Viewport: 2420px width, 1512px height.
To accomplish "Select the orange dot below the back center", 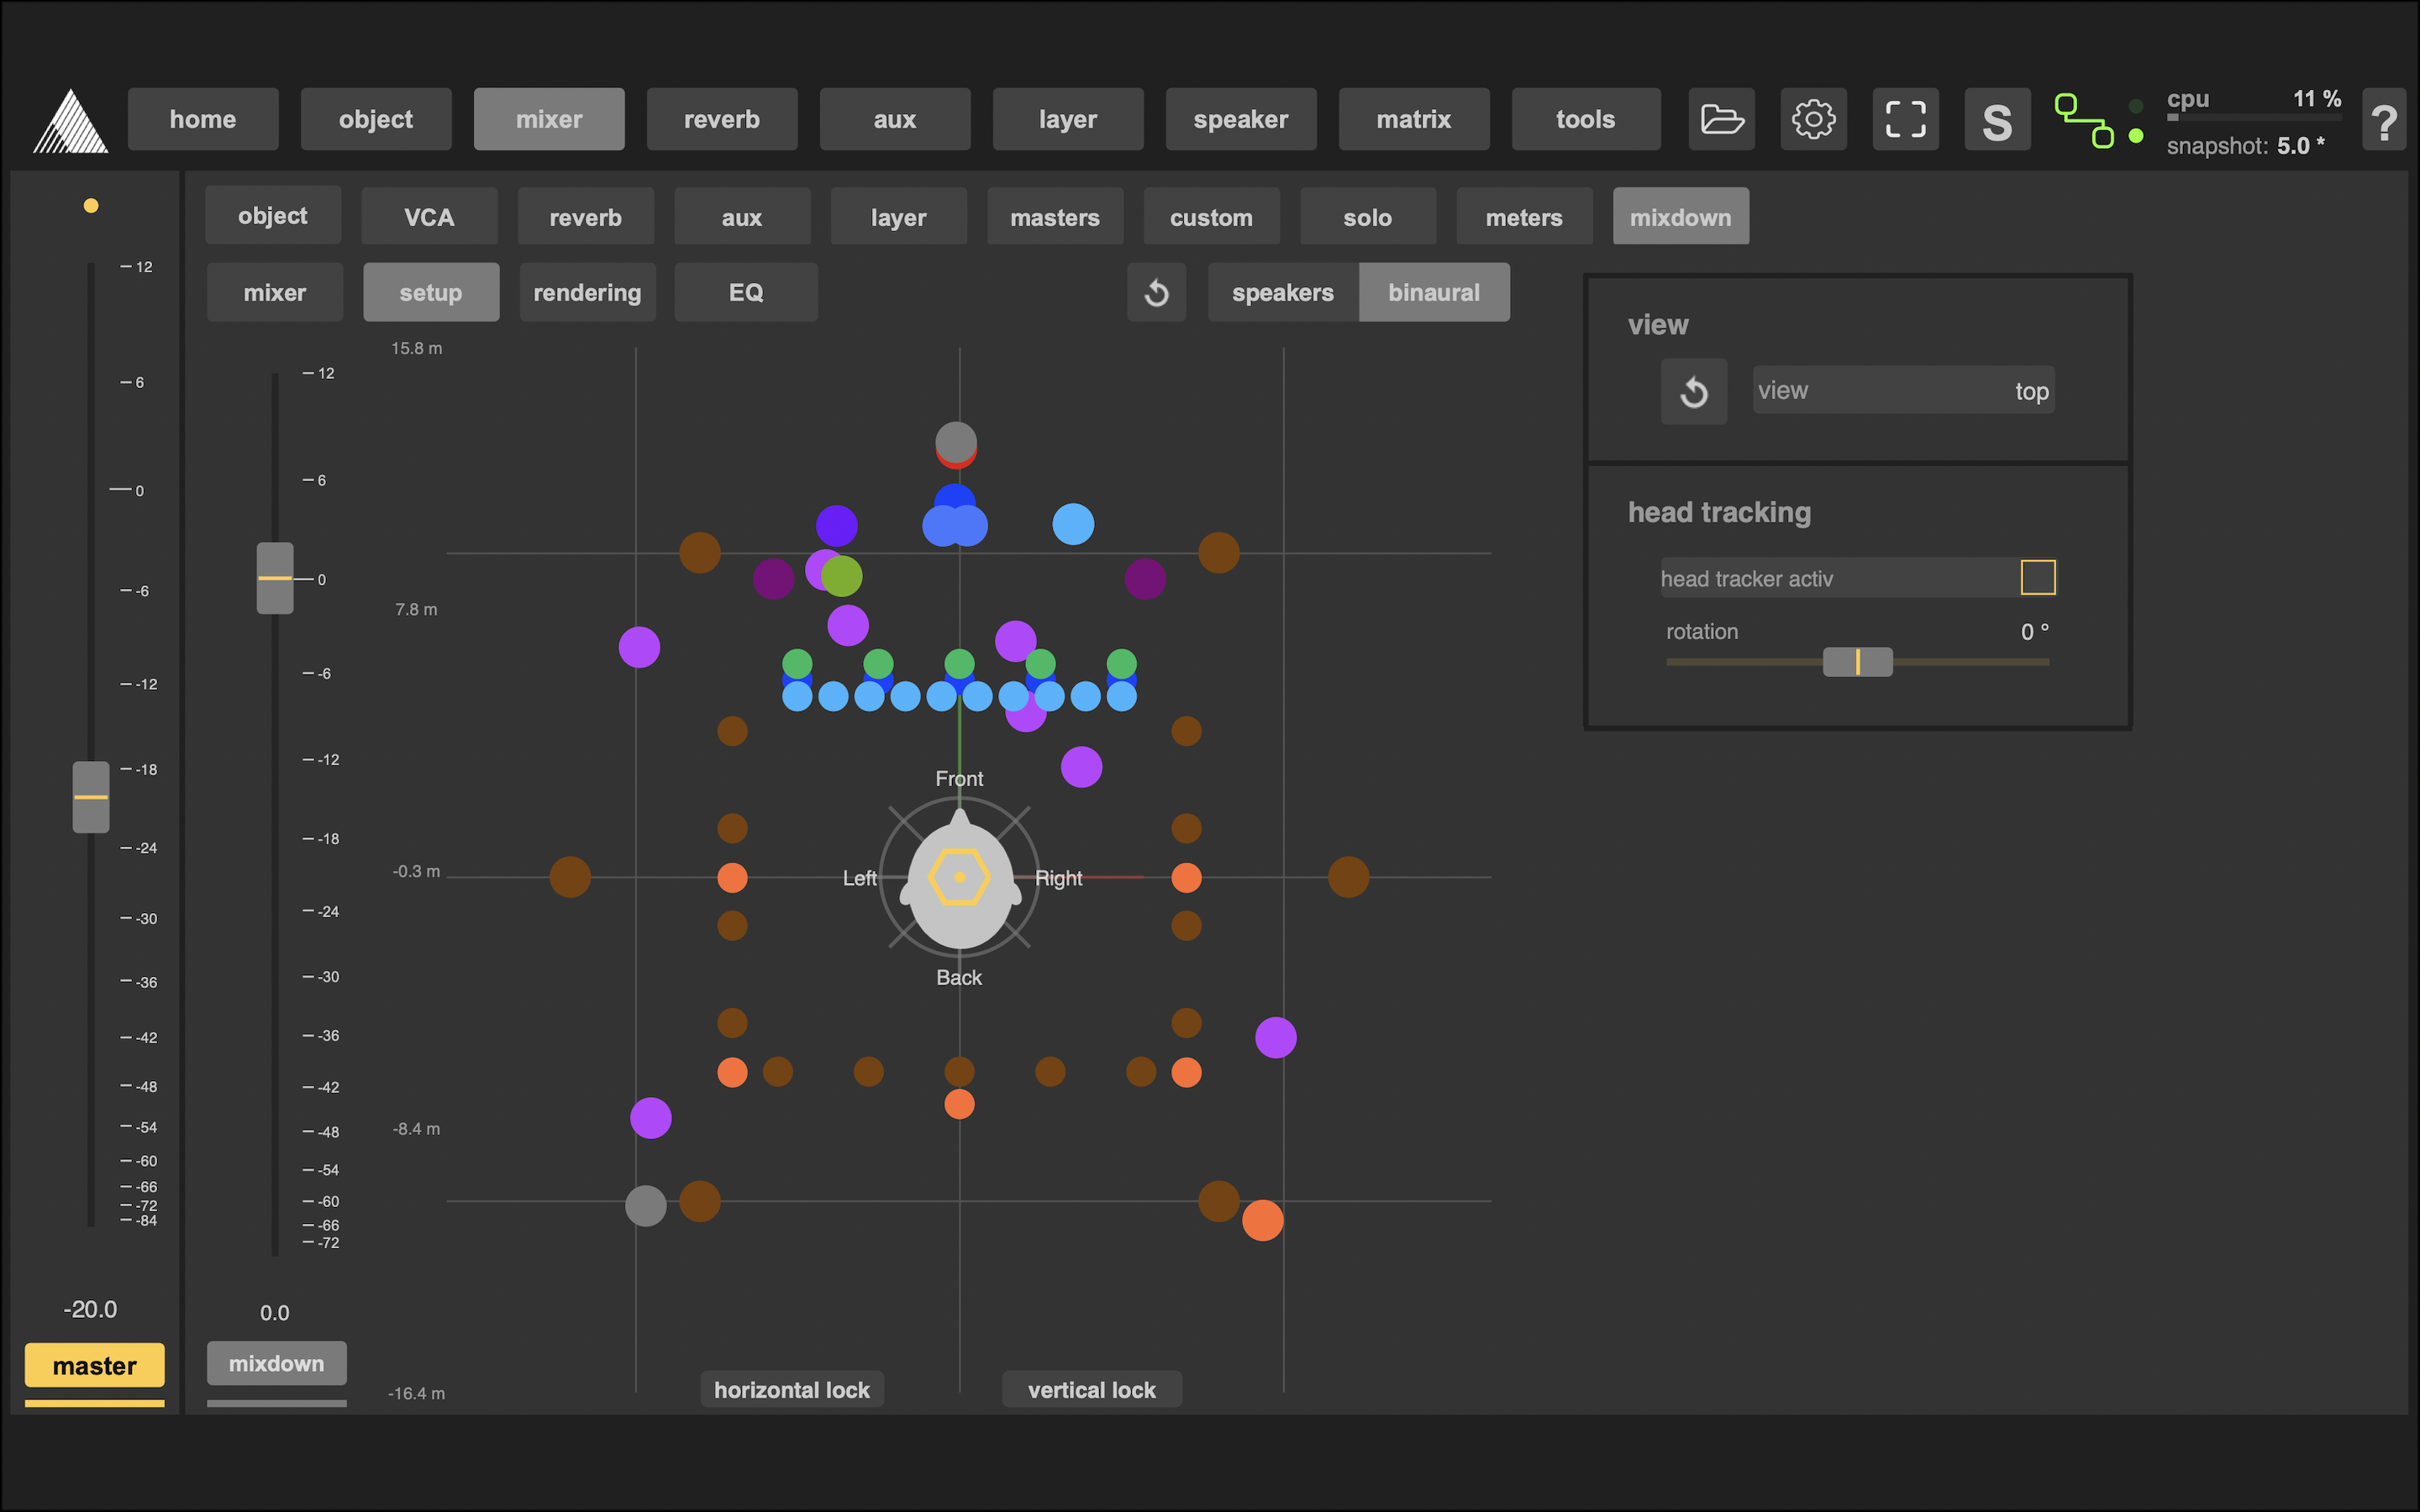I will pos(959,1104).
